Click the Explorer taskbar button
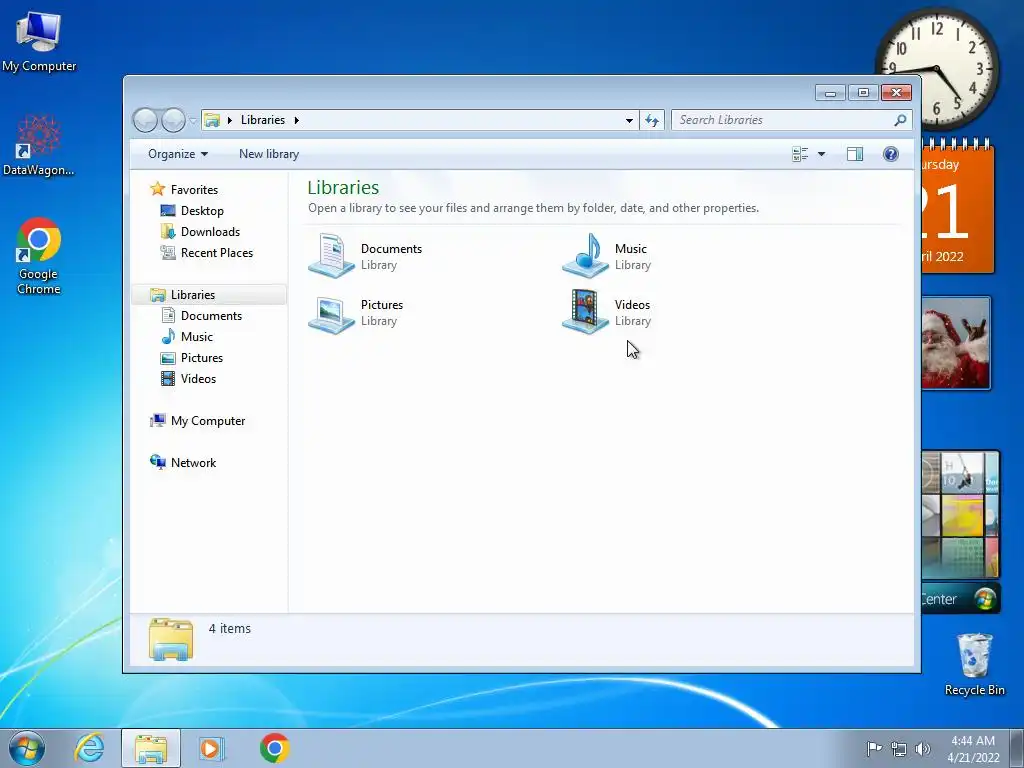The height and width of the screenshot is (768, 1024). [x=151, y=748]
